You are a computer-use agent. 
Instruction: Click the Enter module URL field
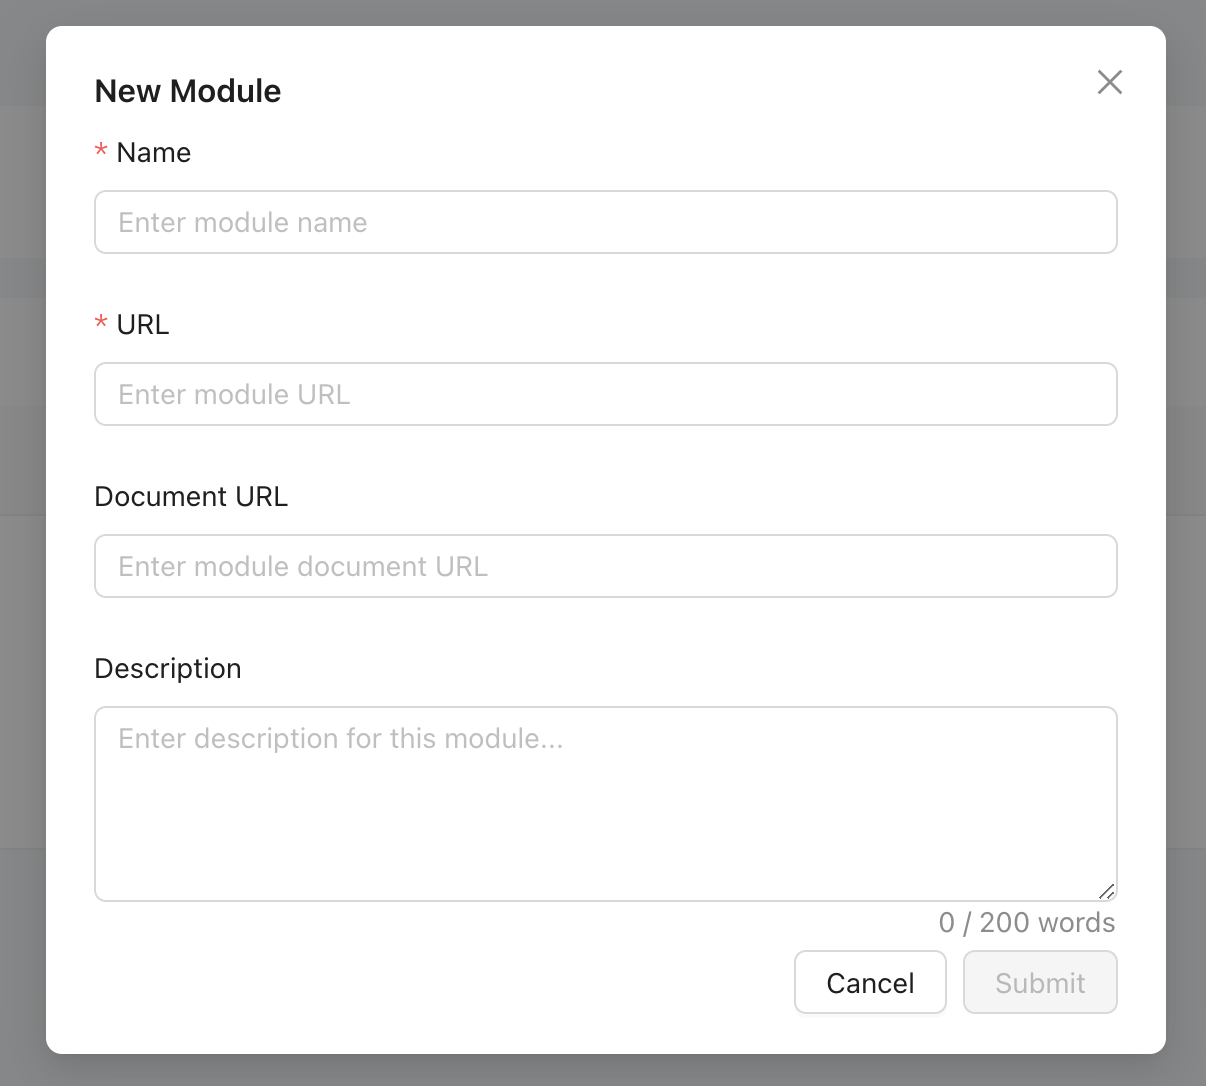click(605, 394)
